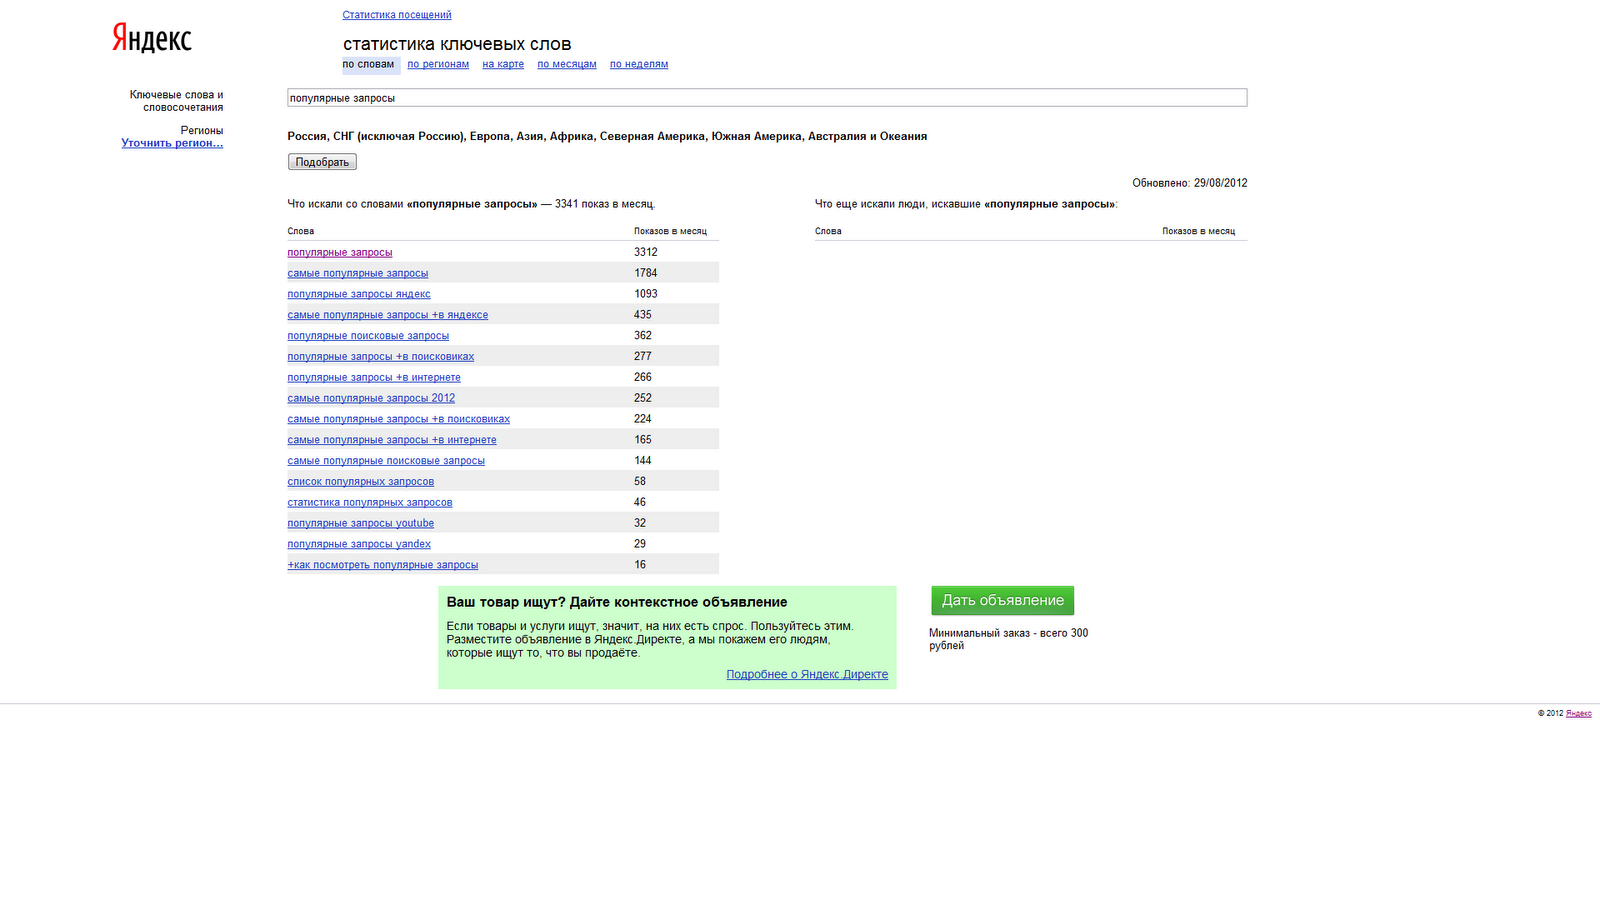Viewport: 1600px width, 900px height.
Task: Click the value 1093 in shows column
Action: click(646, 294)
